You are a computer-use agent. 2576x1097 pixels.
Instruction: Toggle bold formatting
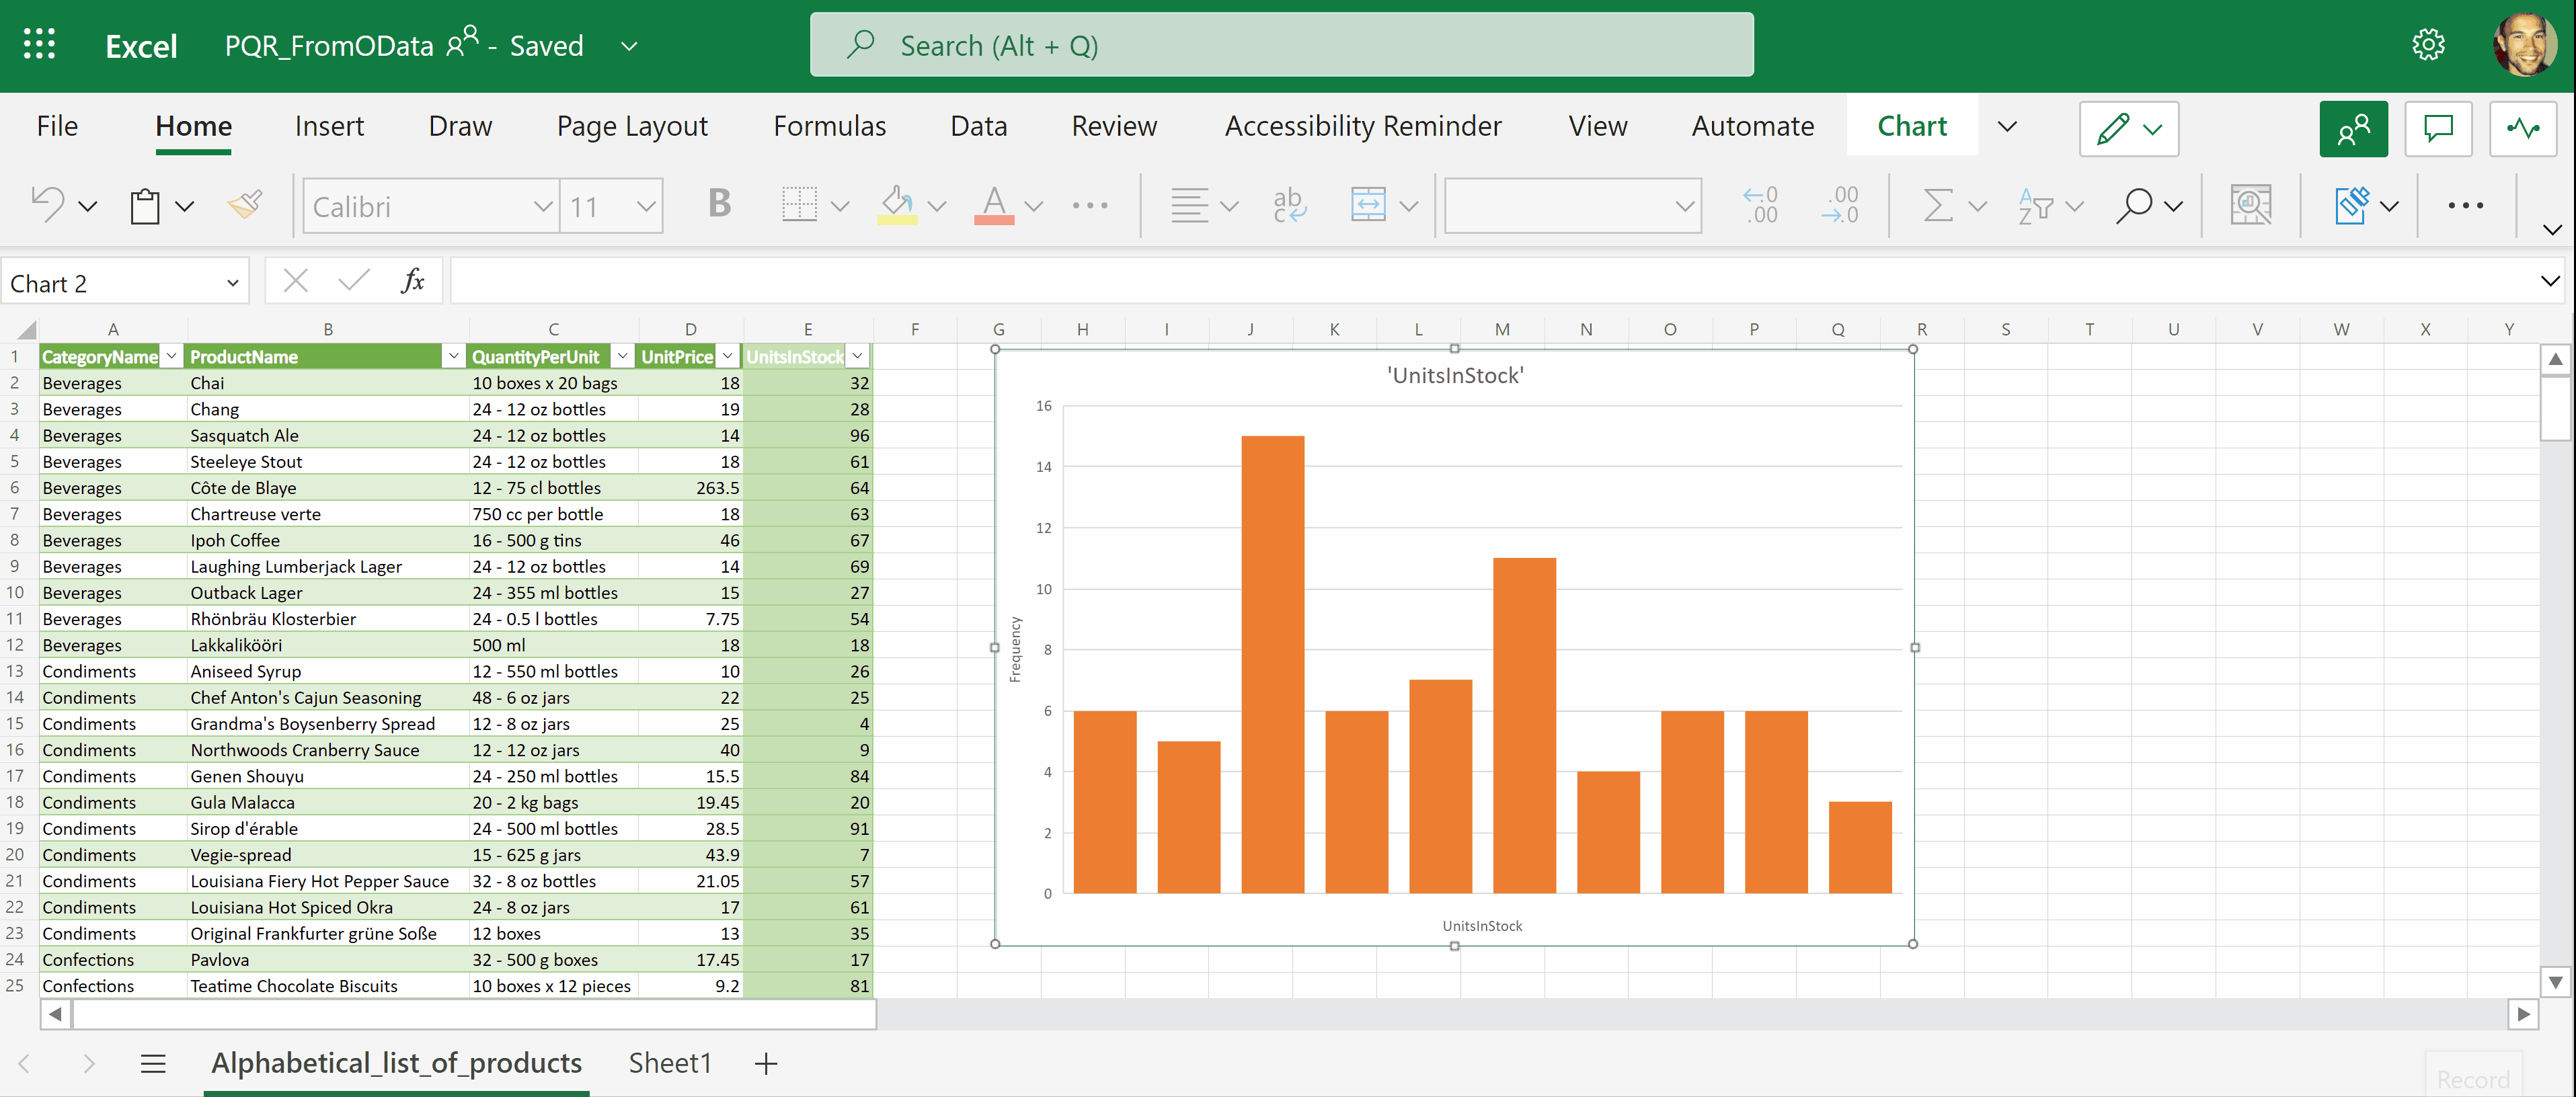click(x=718, y=205)
